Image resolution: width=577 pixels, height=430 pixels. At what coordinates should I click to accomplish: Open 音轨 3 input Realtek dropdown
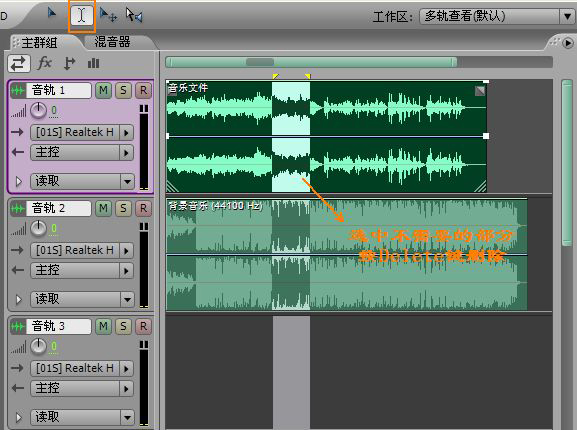point(82,368)
